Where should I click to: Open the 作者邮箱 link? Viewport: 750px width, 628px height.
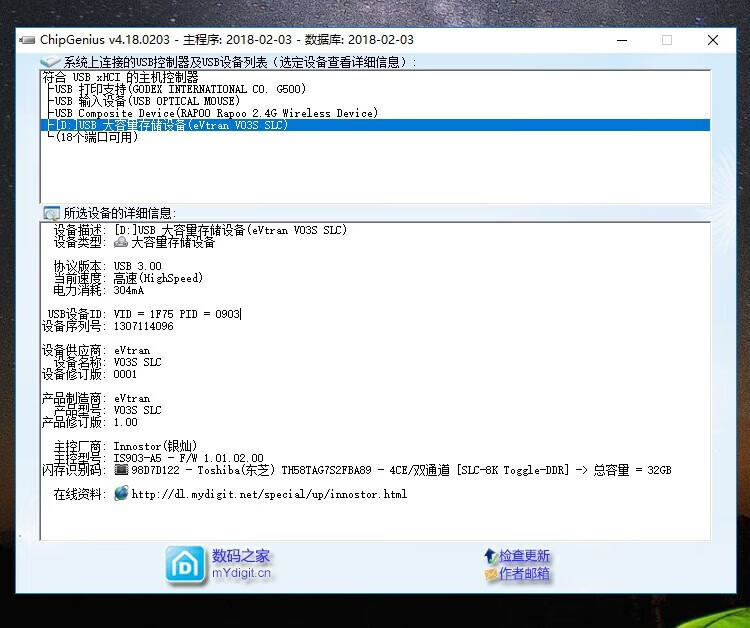(525, 575)
